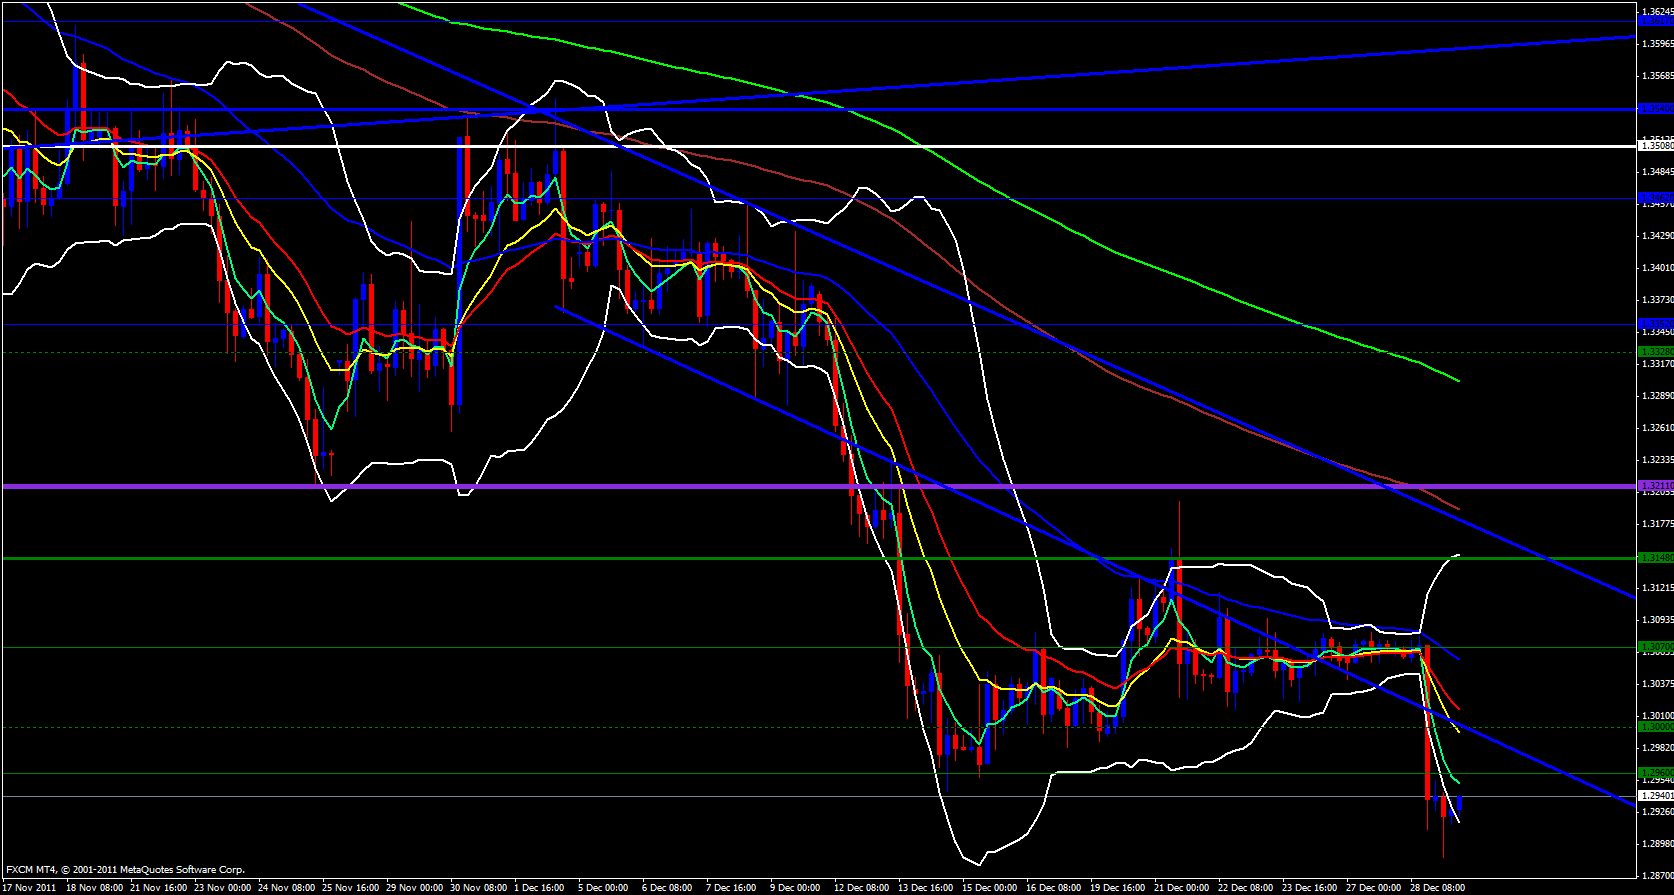Click the 1.28700 bottom price axis tick

(x=1657, y=875)
